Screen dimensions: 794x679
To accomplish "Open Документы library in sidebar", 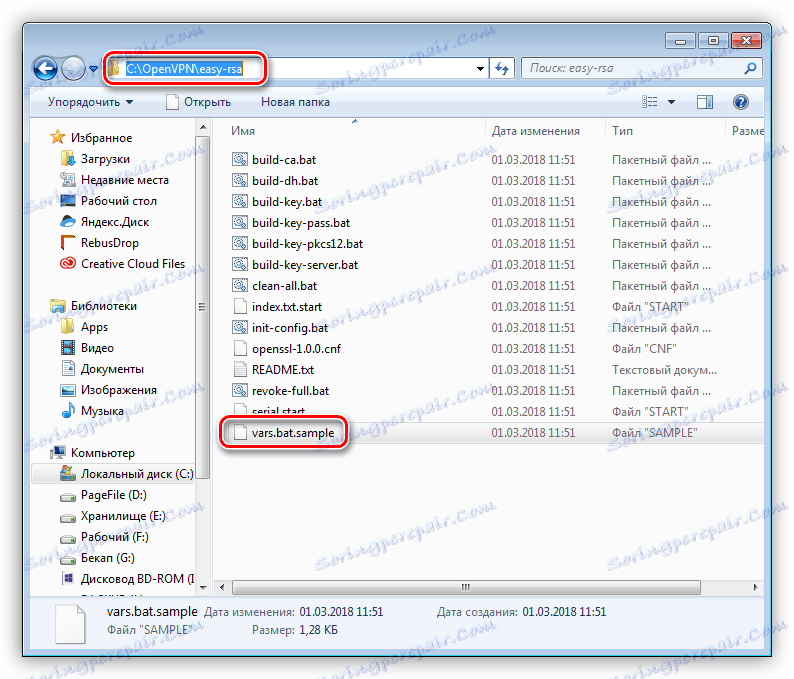I will pyautogui.click(x=102, y=369).
